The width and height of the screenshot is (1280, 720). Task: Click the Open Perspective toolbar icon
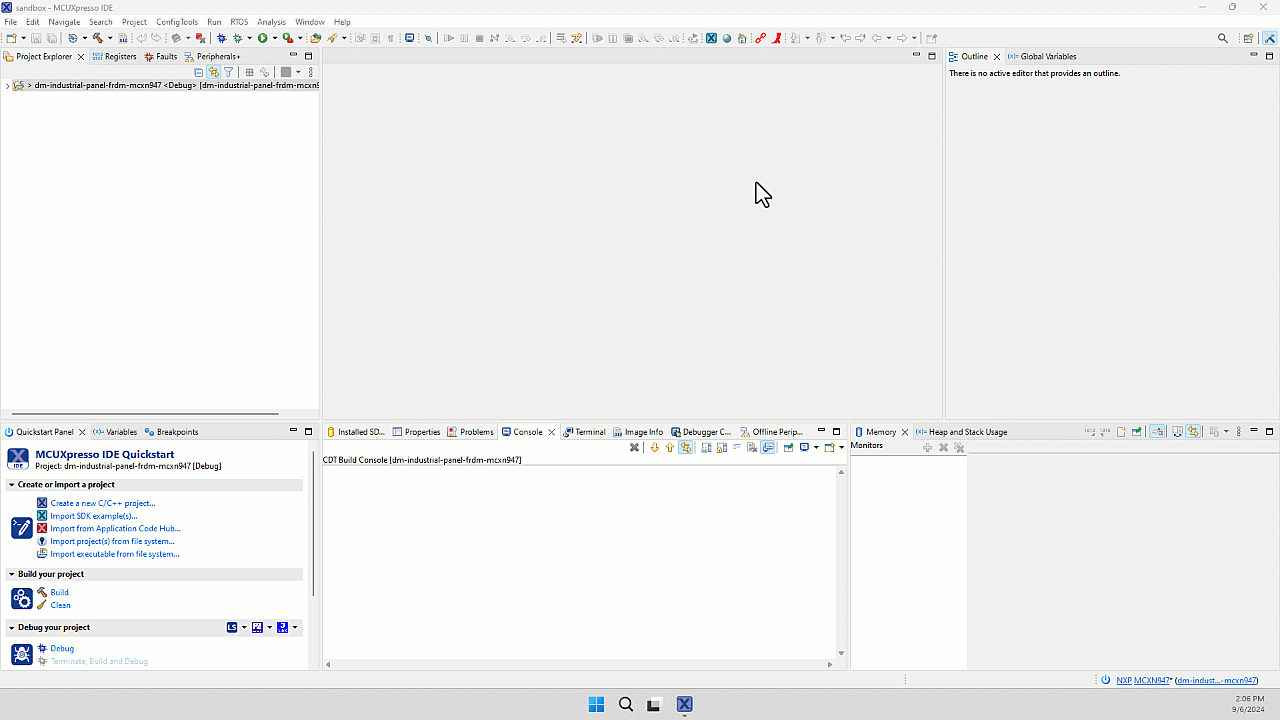(x=1248, y=38)
